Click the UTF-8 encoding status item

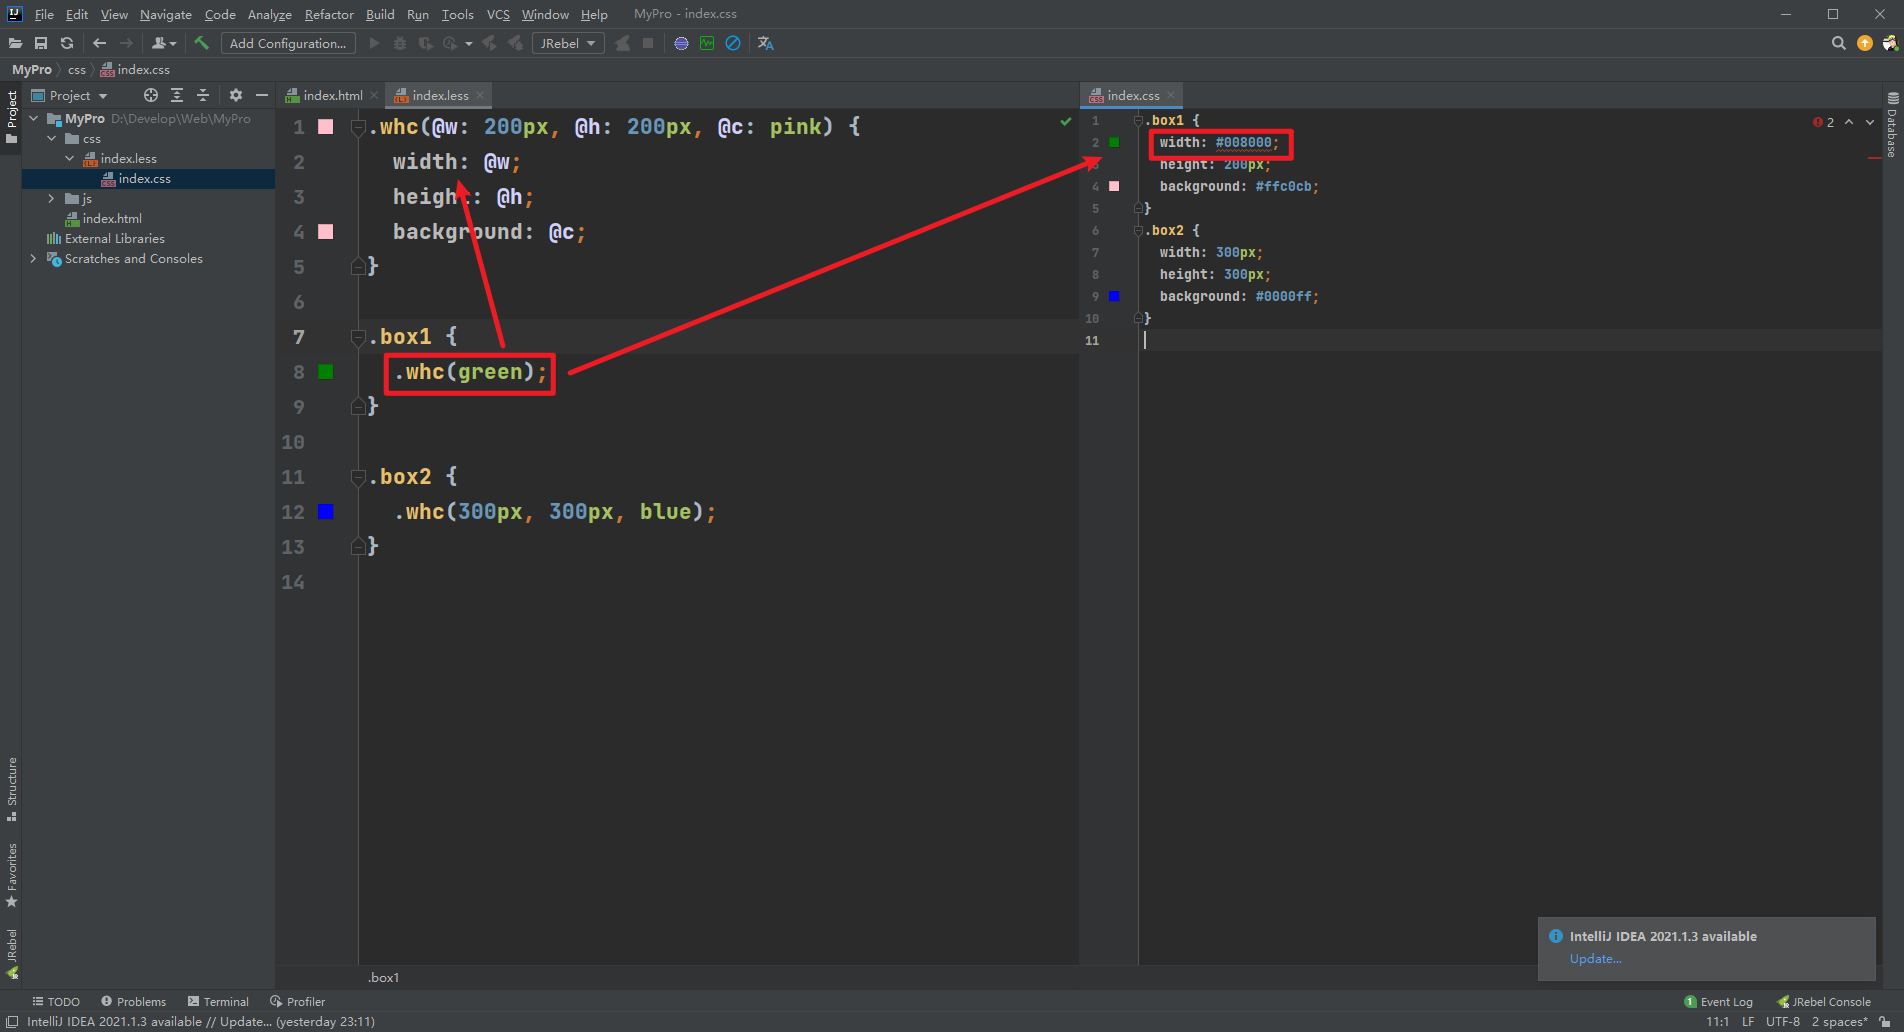point(1782,1021)
